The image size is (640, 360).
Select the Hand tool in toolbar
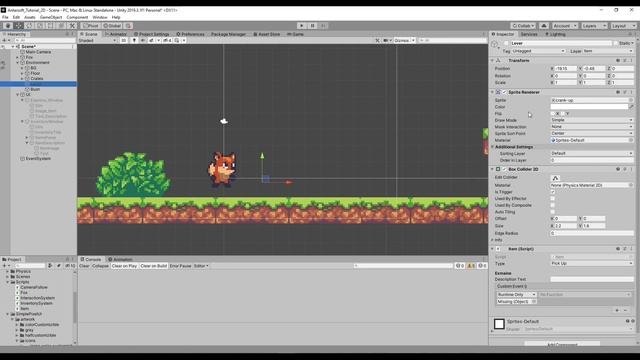click(x=8, y=25)
